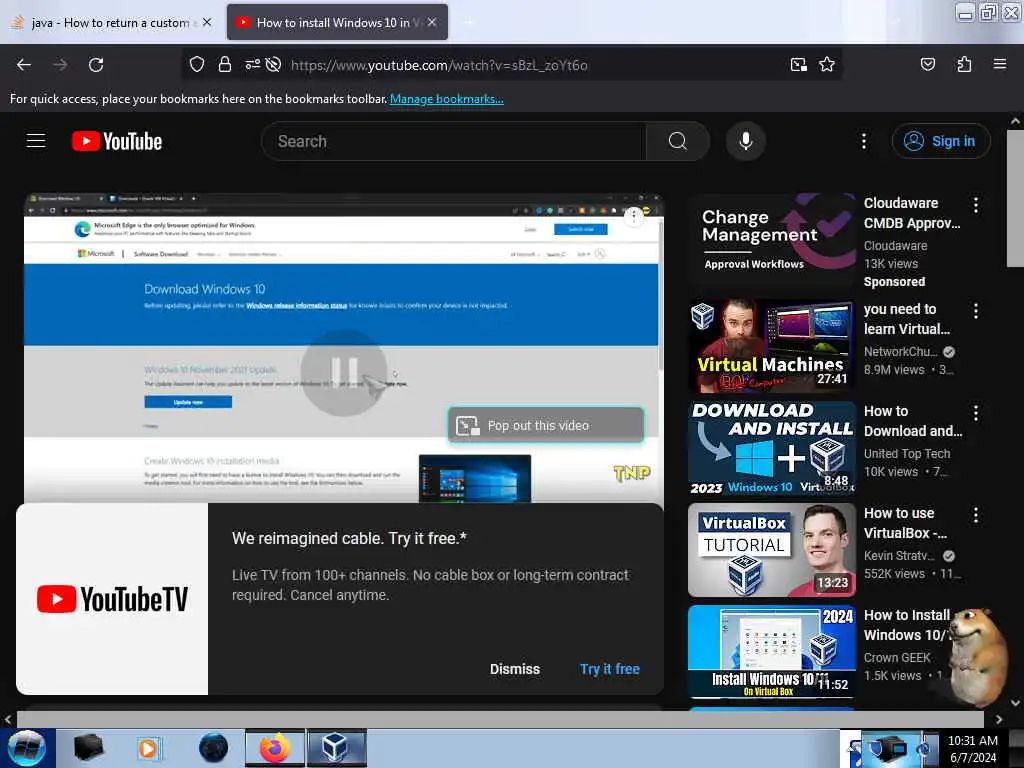Click the United Top Tech channel name
The height and width of the screenshot is (768, 1024).
tap(907, 453)
